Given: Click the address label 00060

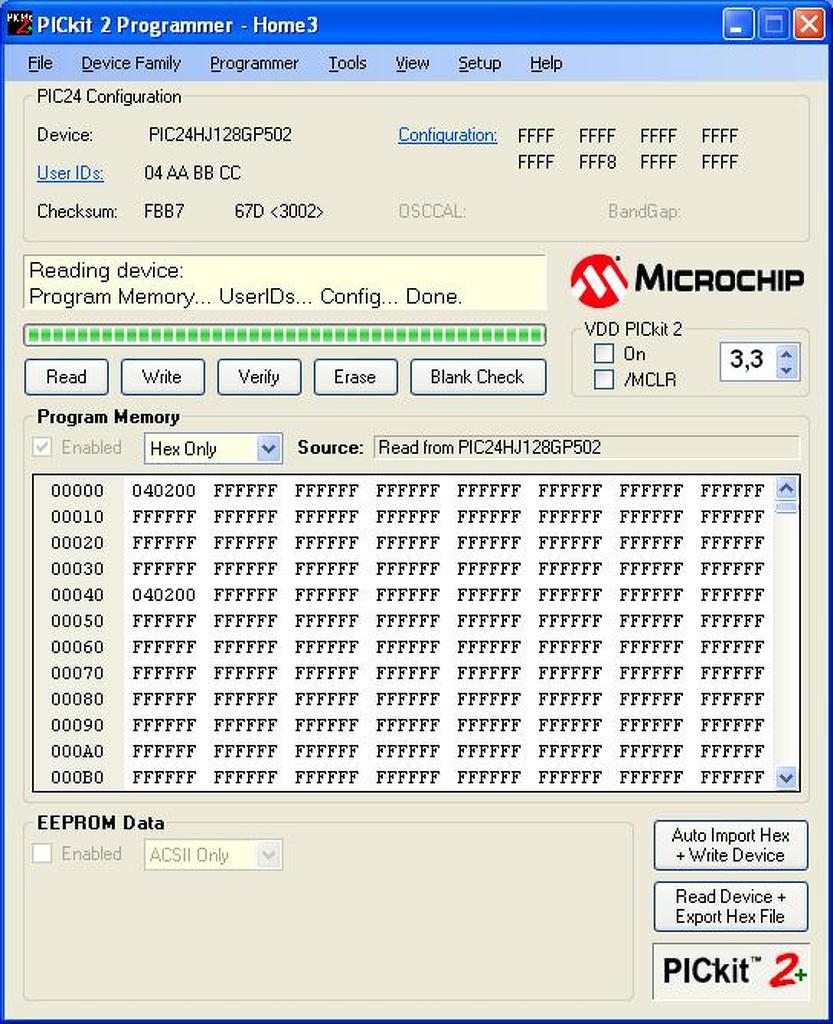Looking at the screenshot, I should [78, 648].
